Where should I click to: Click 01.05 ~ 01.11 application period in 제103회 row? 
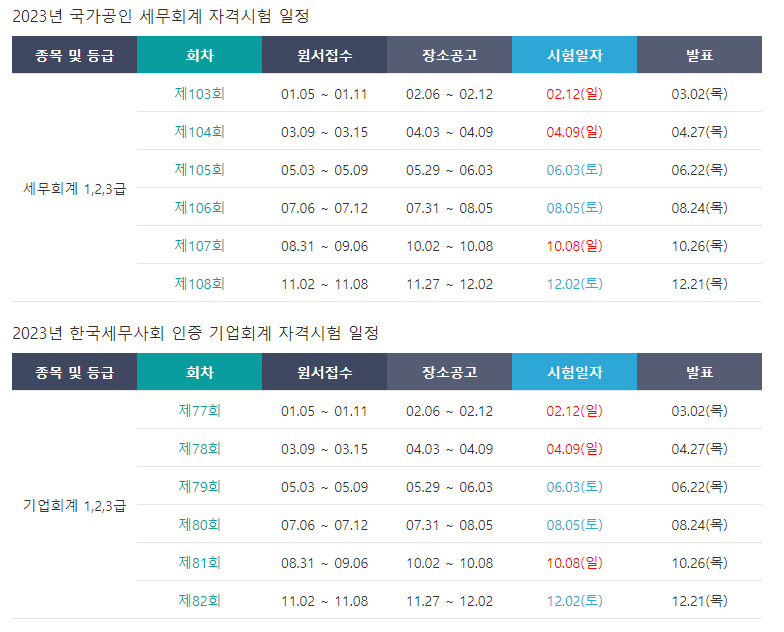click(x=324, y=94)
